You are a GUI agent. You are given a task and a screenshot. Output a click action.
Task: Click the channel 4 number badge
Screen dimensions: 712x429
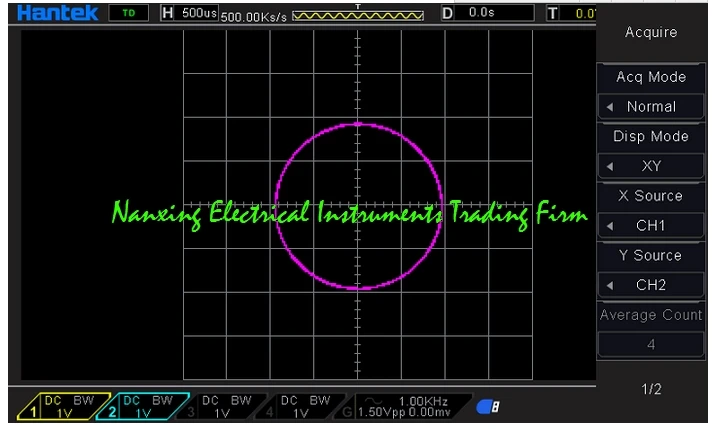point(270,412)
